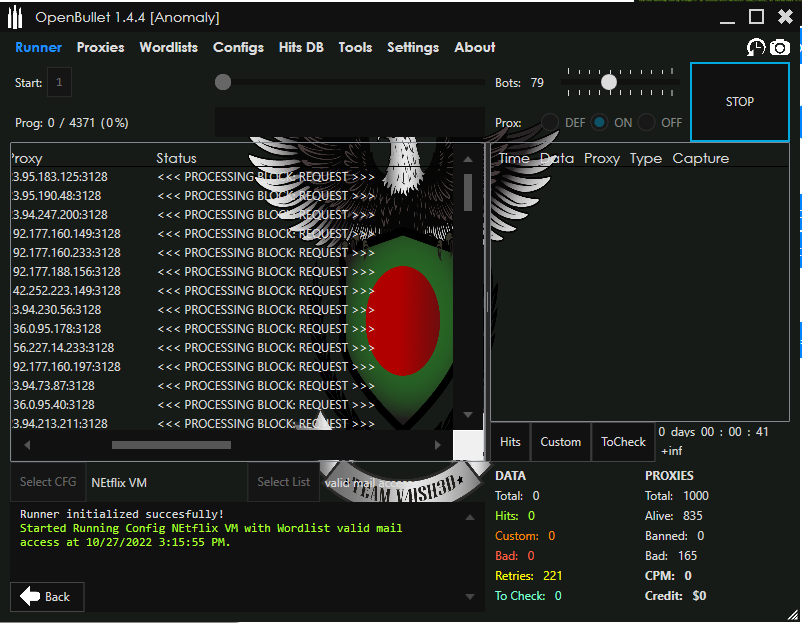
Task: Click the log panel's scroll down arrow
Action: click(470, 596)
